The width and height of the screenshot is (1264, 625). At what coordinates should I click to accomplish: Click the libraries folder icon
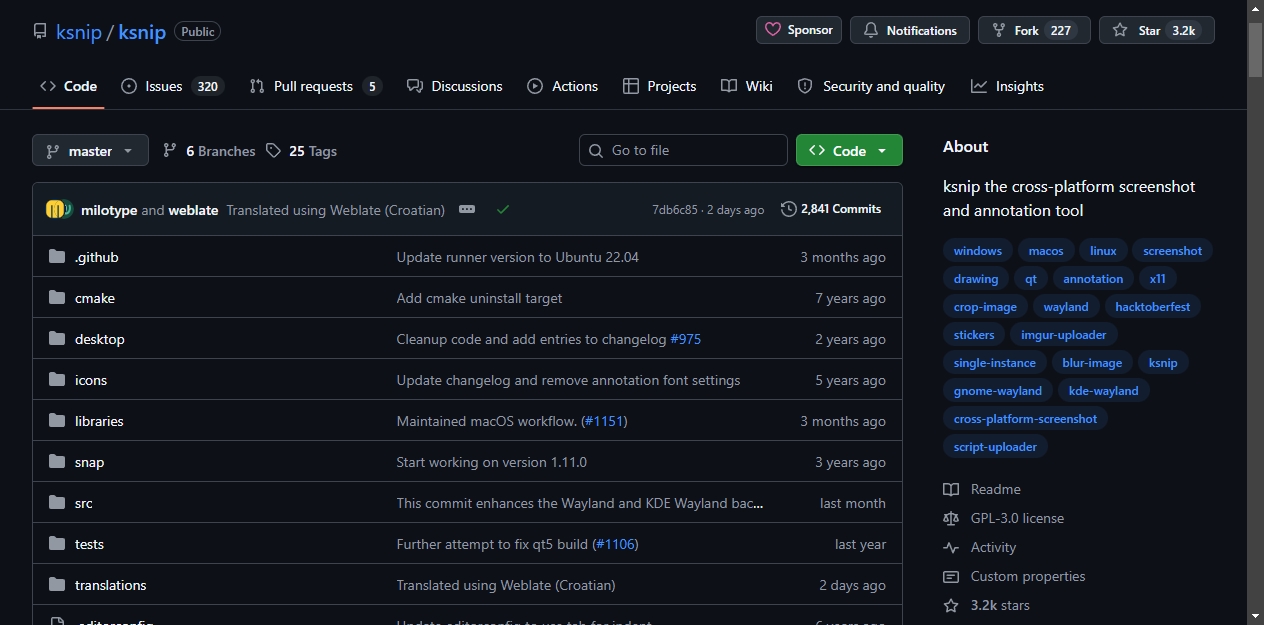(57, 421)
